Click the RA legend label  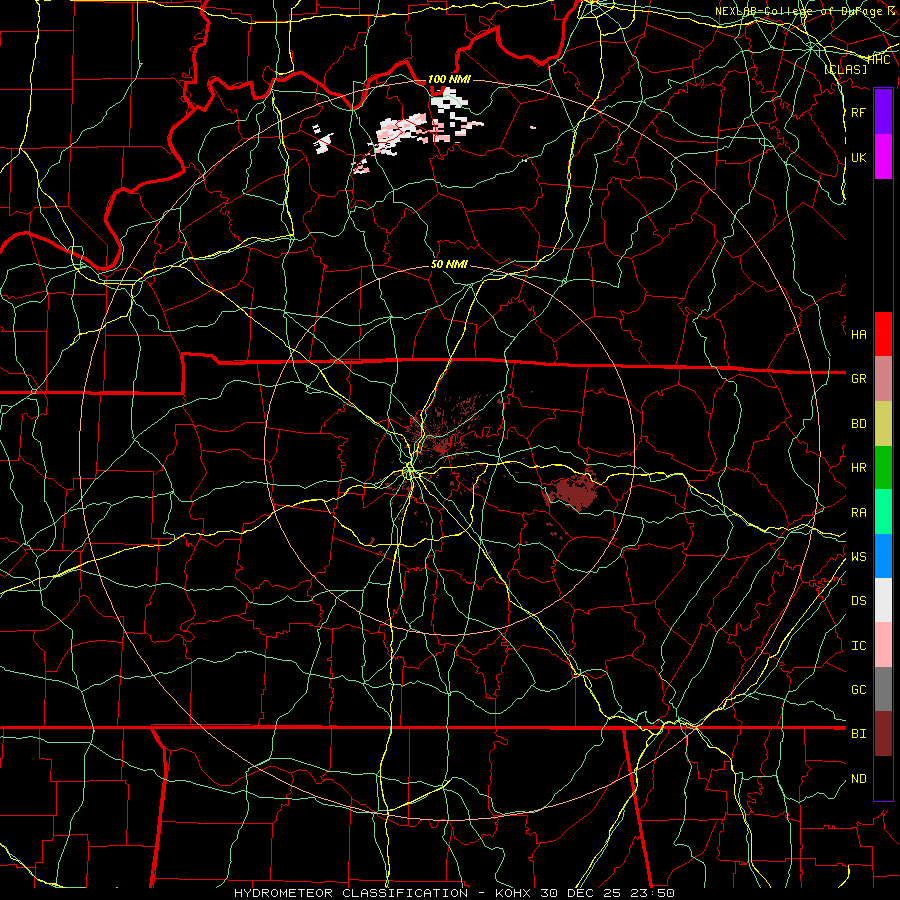(x=858, y=512)
